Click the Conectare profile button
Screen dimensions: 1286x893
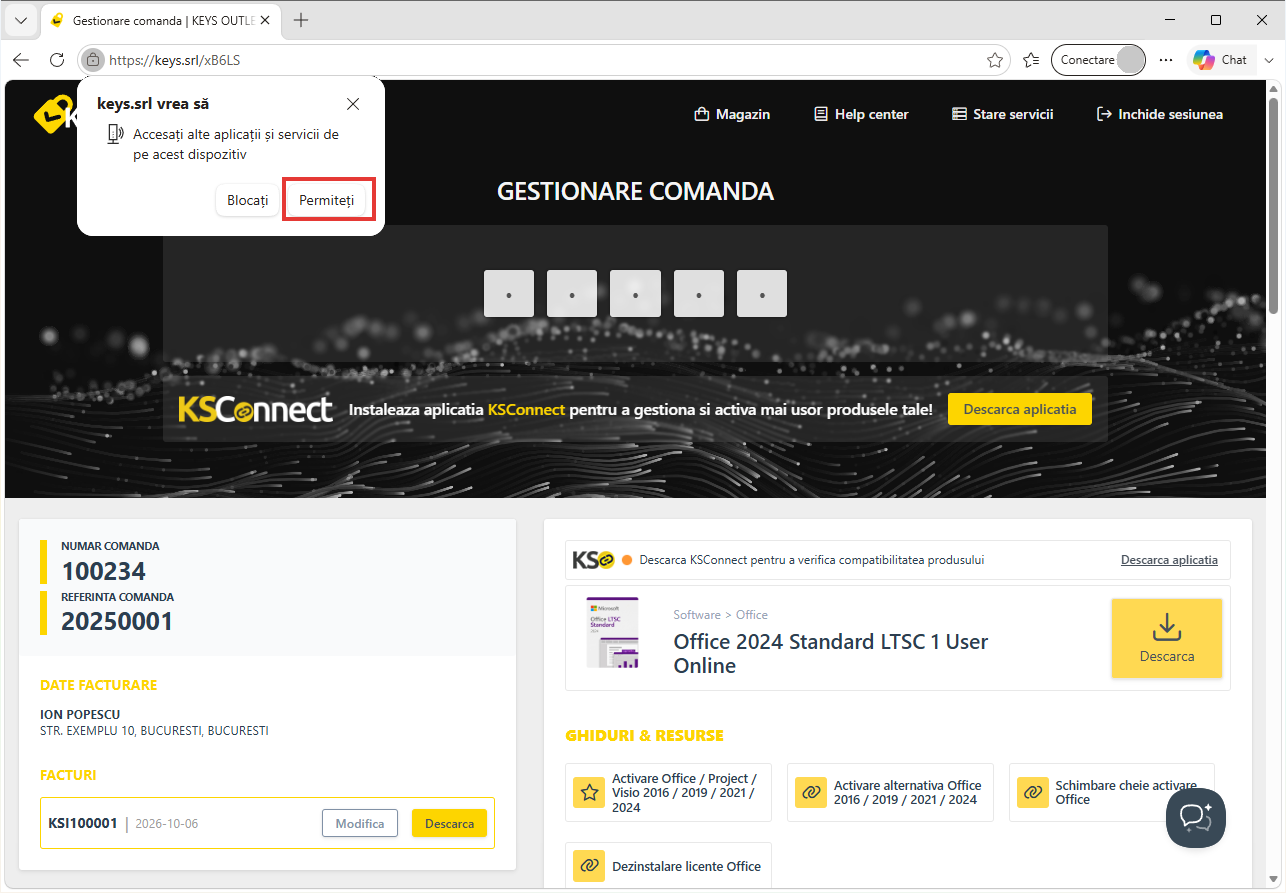[x=1098, y=60]
